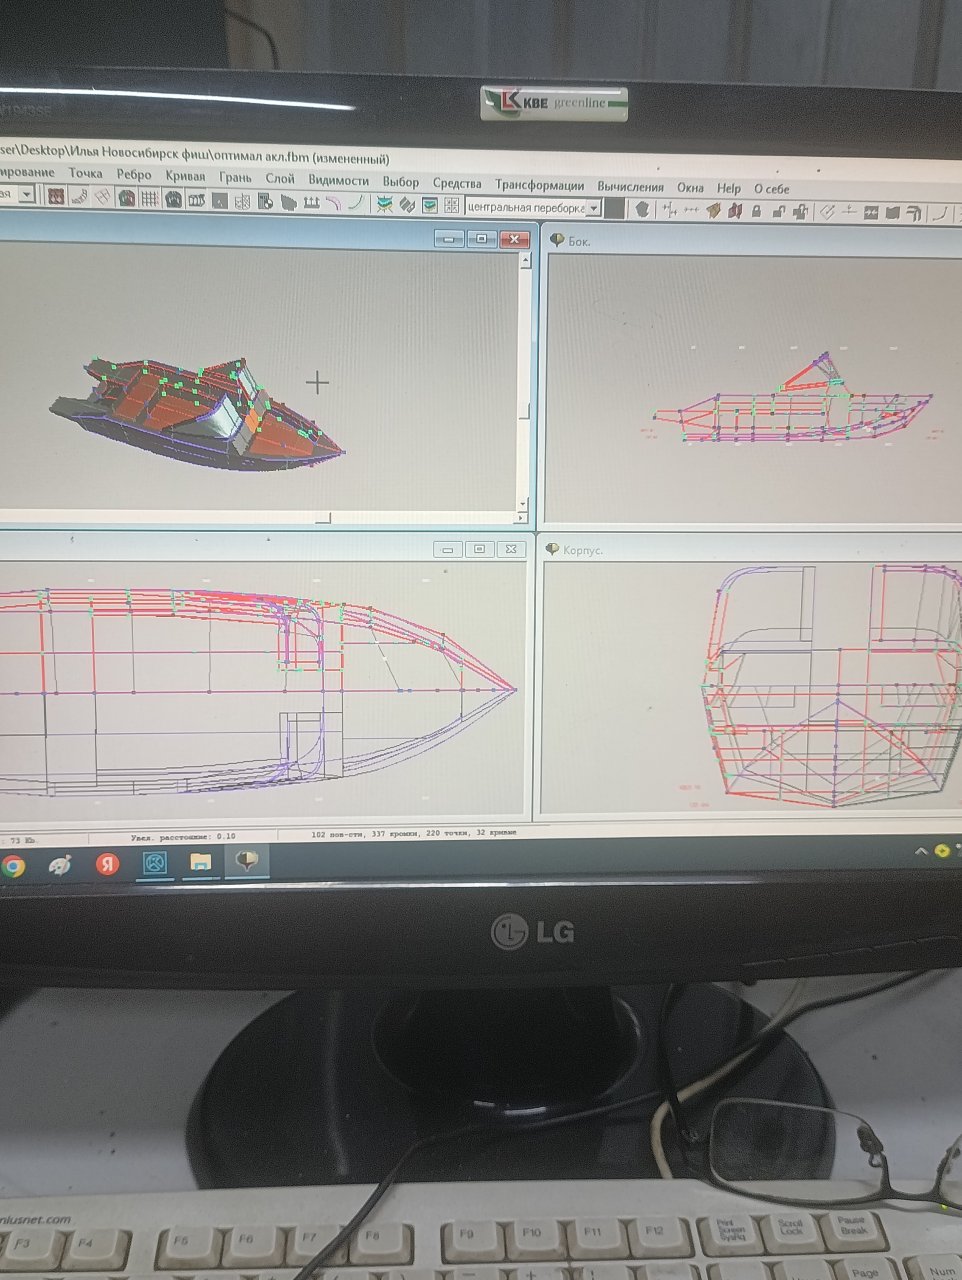Viewport: 962px width, 1280px height.
Task: Click the four-square layer grid icon
Action: point(451,206)
